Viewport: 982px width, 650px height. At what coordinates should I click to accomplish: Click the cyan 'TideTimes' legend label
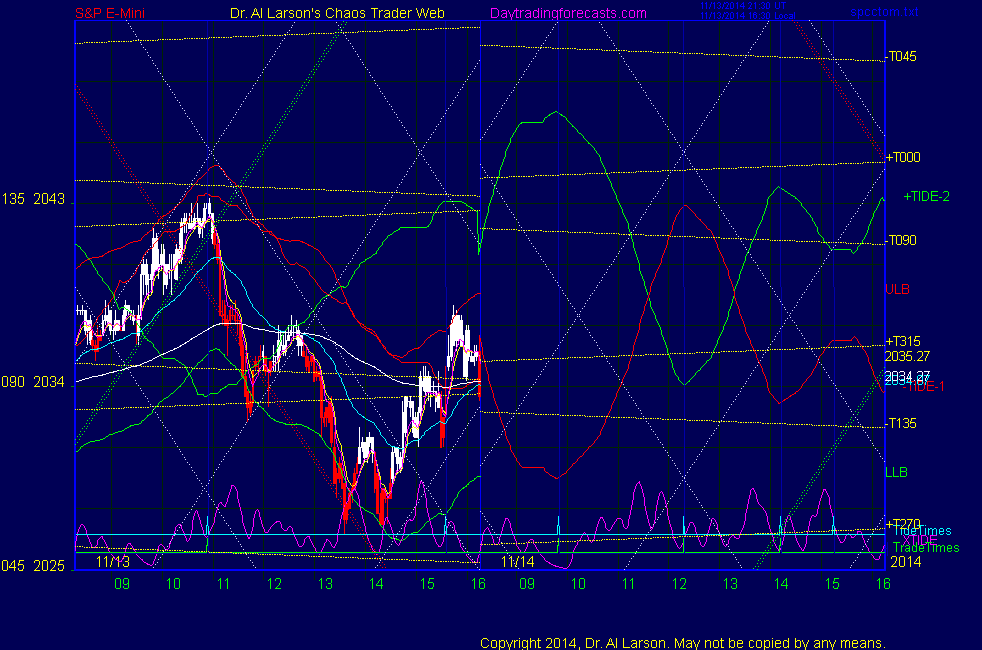[922, 531]
